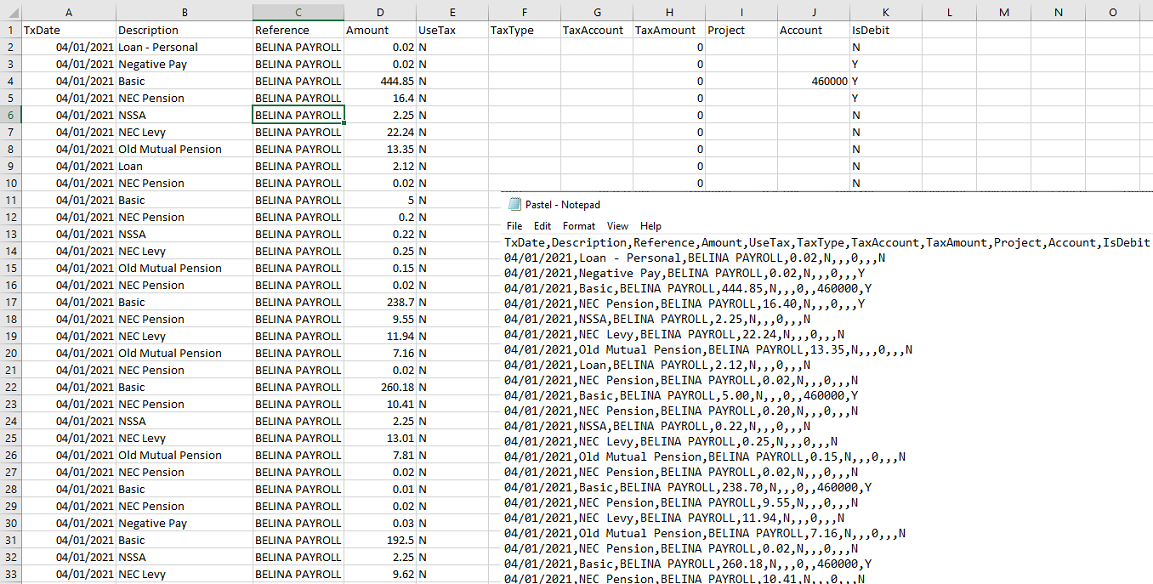The image size is (1153, 584).
Task: Select column K header
Action: (886, 13)
